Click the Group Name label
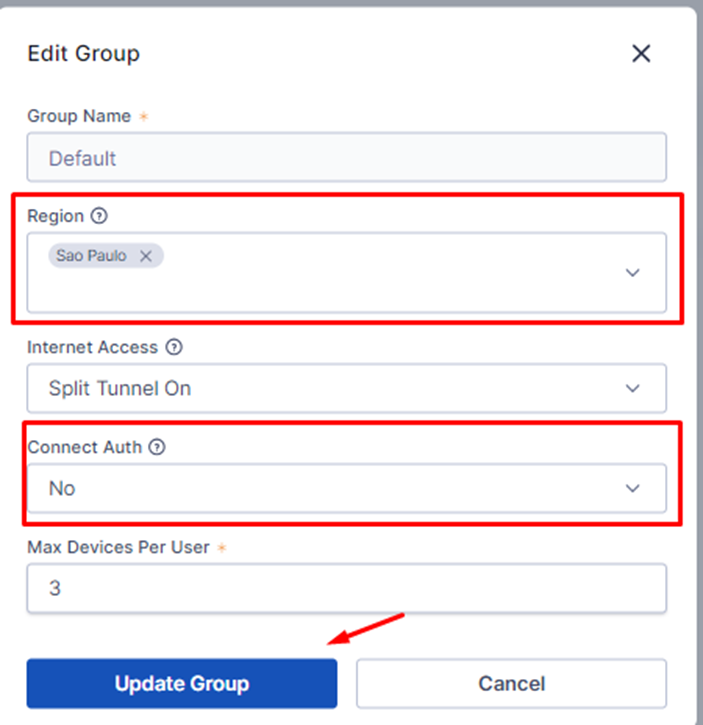The height and width of the screenshot is (725, 703). point(79,116)
